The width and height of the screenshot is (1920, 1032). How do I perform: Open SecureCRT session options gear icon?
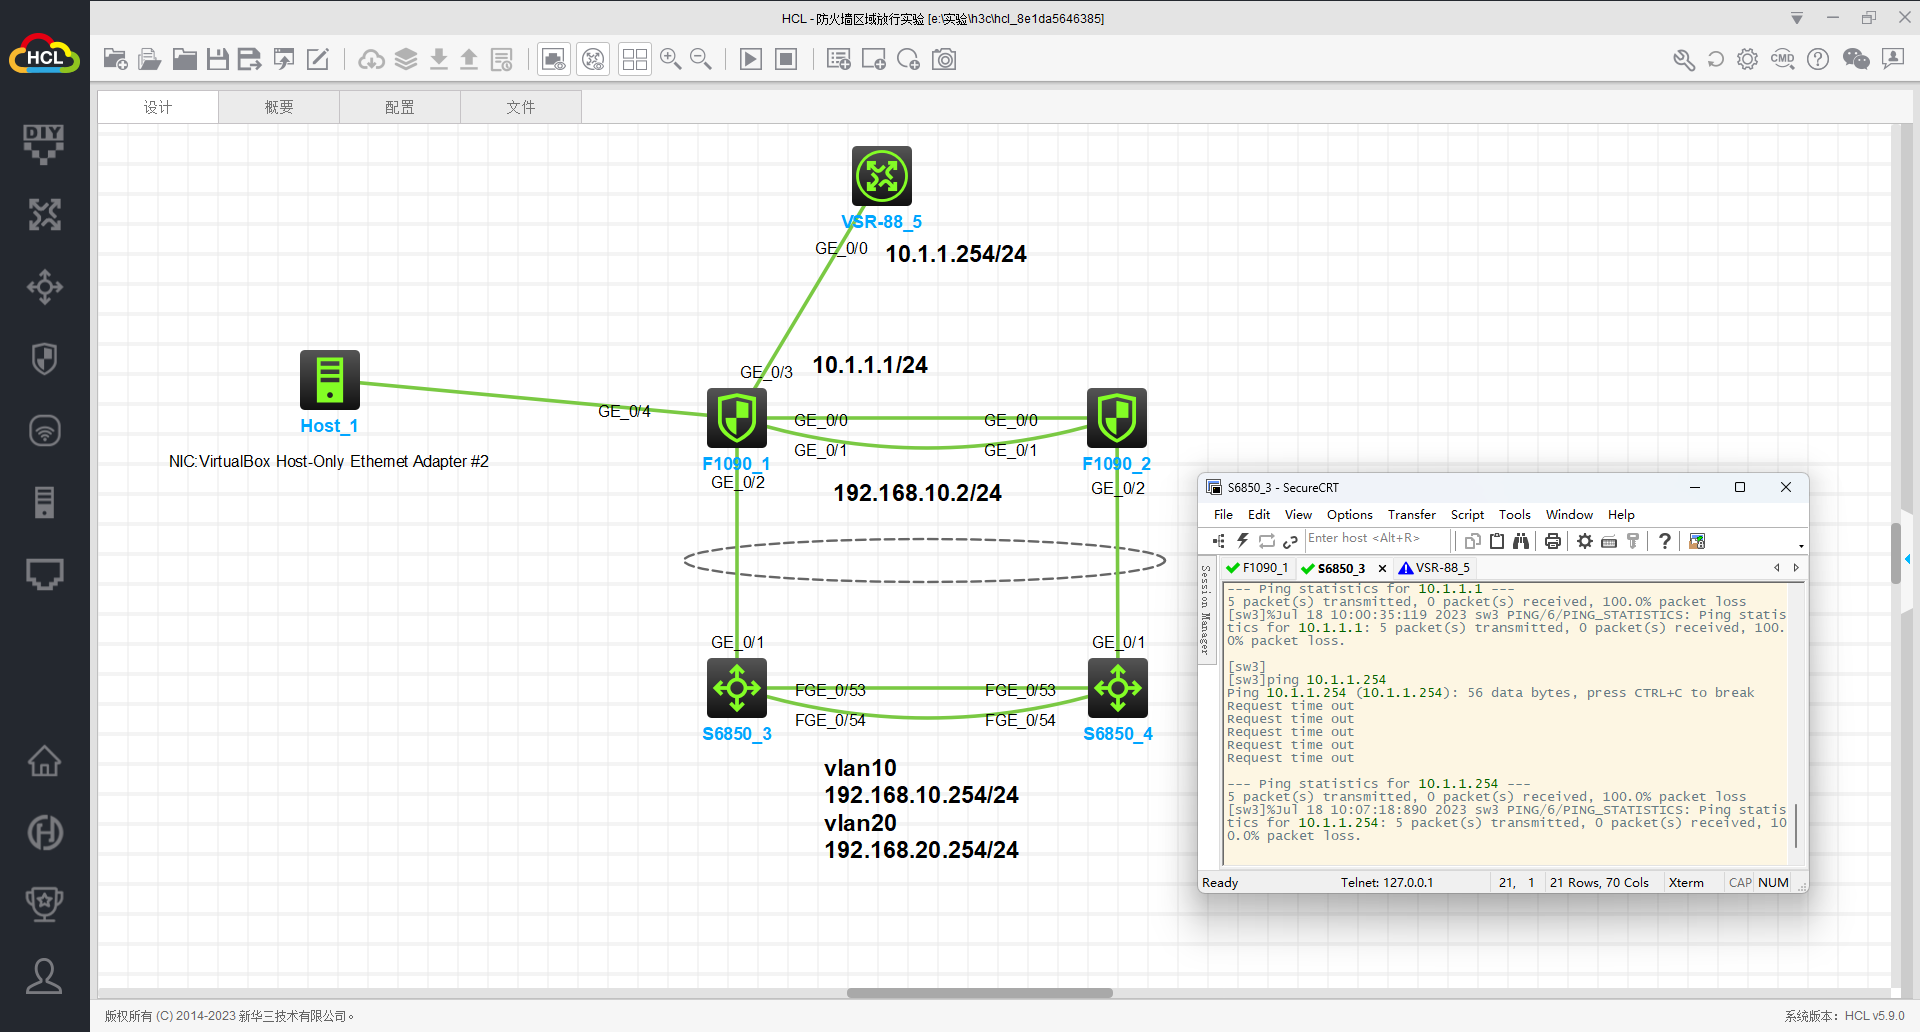pyautogui.click(x=1585, y=541)
